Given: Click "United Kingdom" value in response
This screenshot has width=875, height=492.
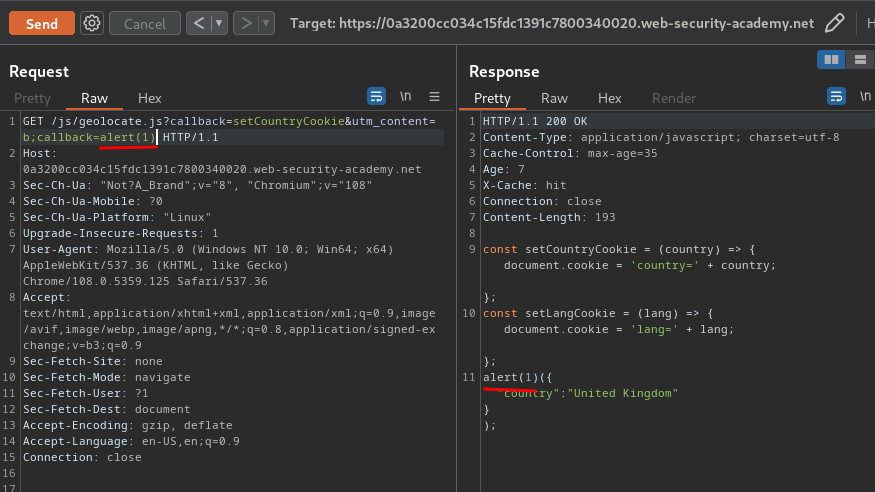Looking at the screenshot, I should 623,394.
